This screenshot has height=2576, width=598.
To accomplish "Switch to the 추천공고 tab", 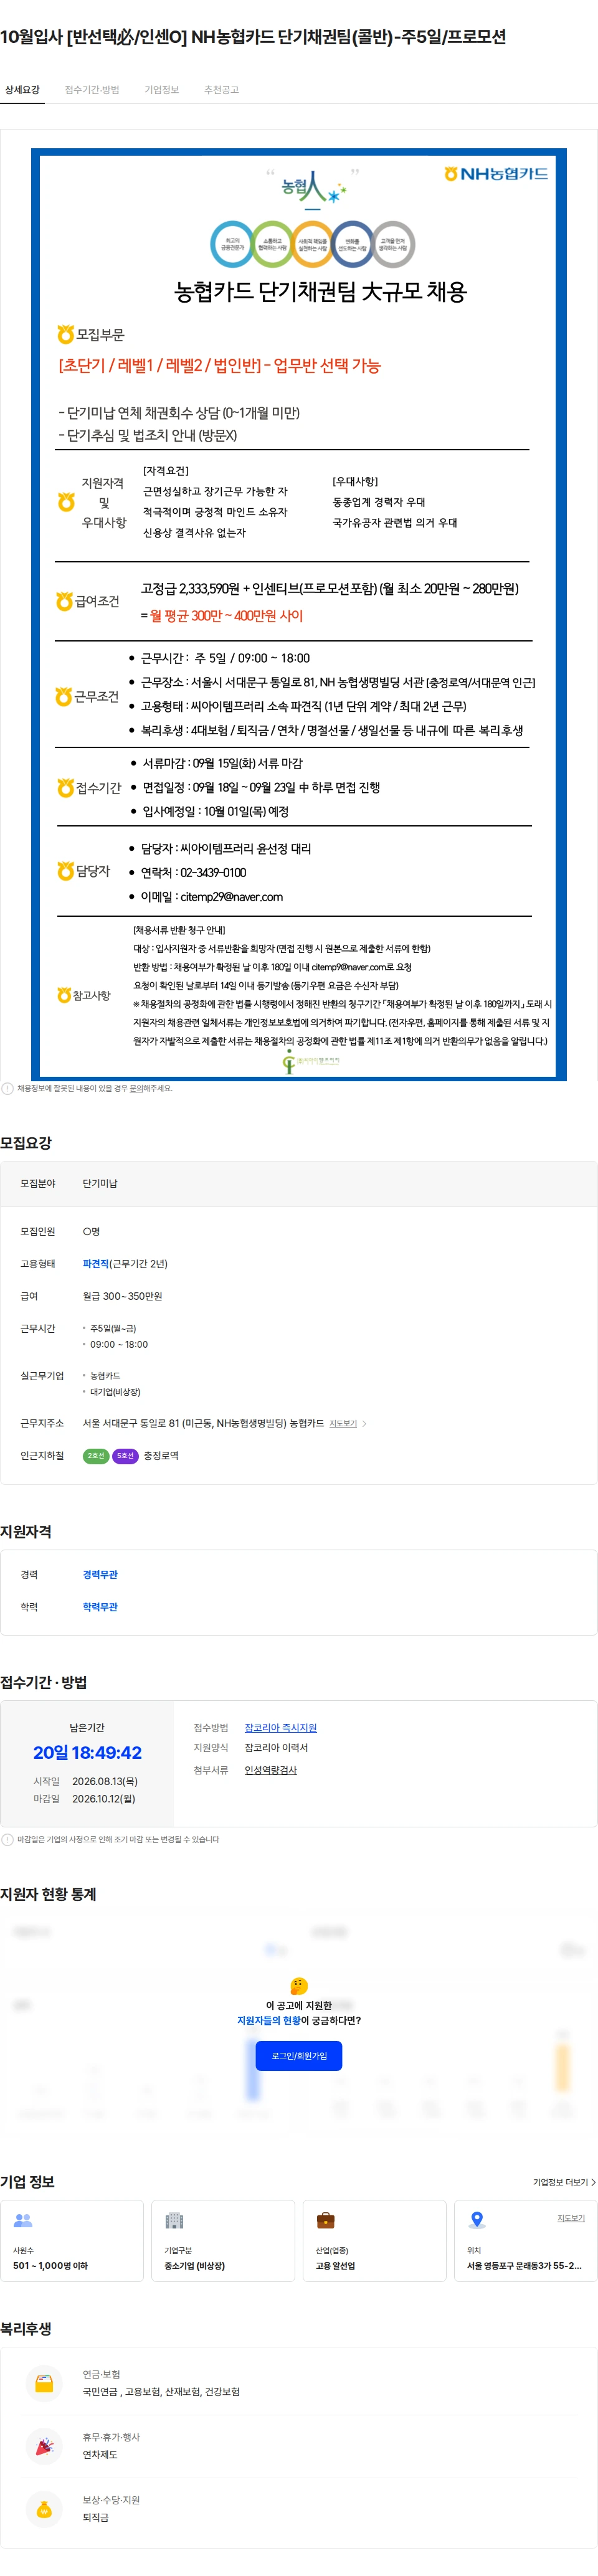I will (222, 90).
